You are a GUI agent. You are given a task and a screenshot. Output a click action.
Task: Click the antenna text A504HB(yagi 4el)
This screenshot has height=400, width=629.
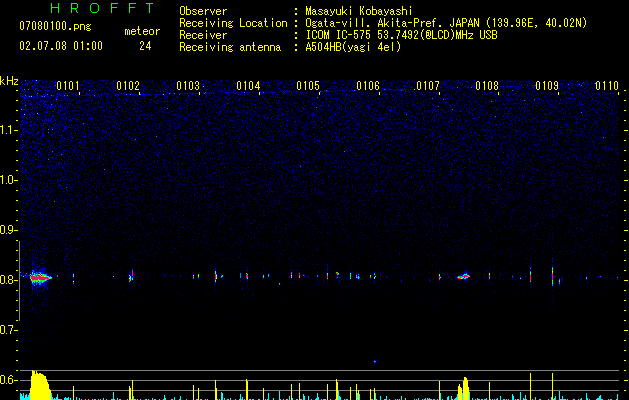click(353, 47)
